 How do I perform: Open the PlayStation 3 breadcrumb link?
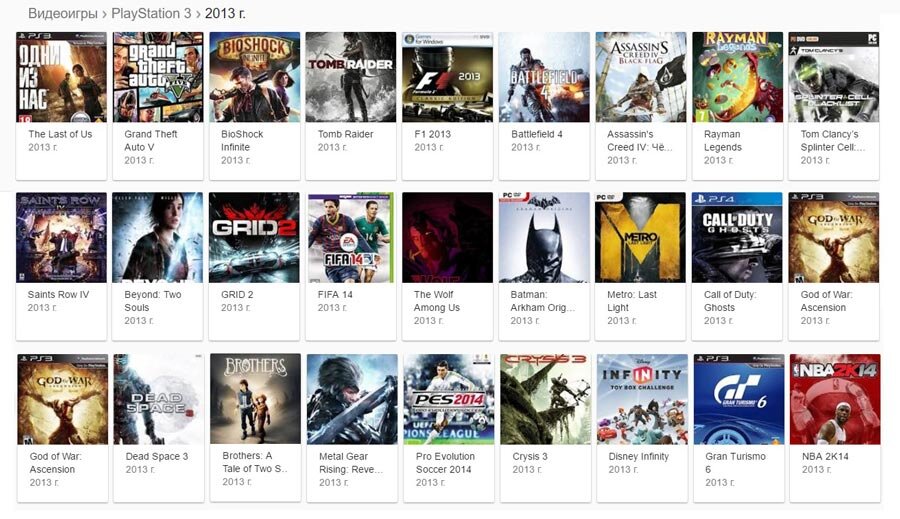(x=151, y=13)
